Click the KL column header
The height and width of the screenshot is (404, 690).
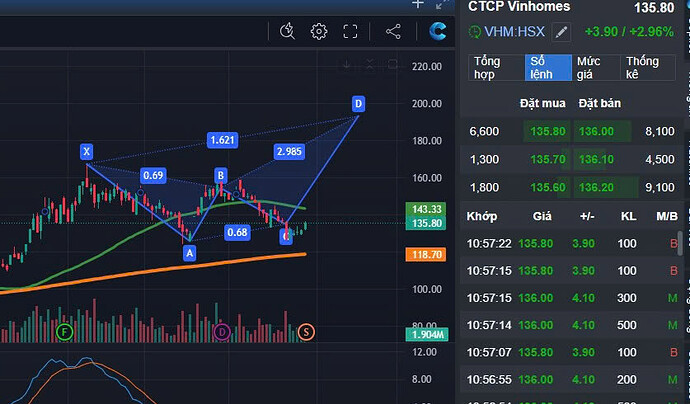click(x=628, y=216)
